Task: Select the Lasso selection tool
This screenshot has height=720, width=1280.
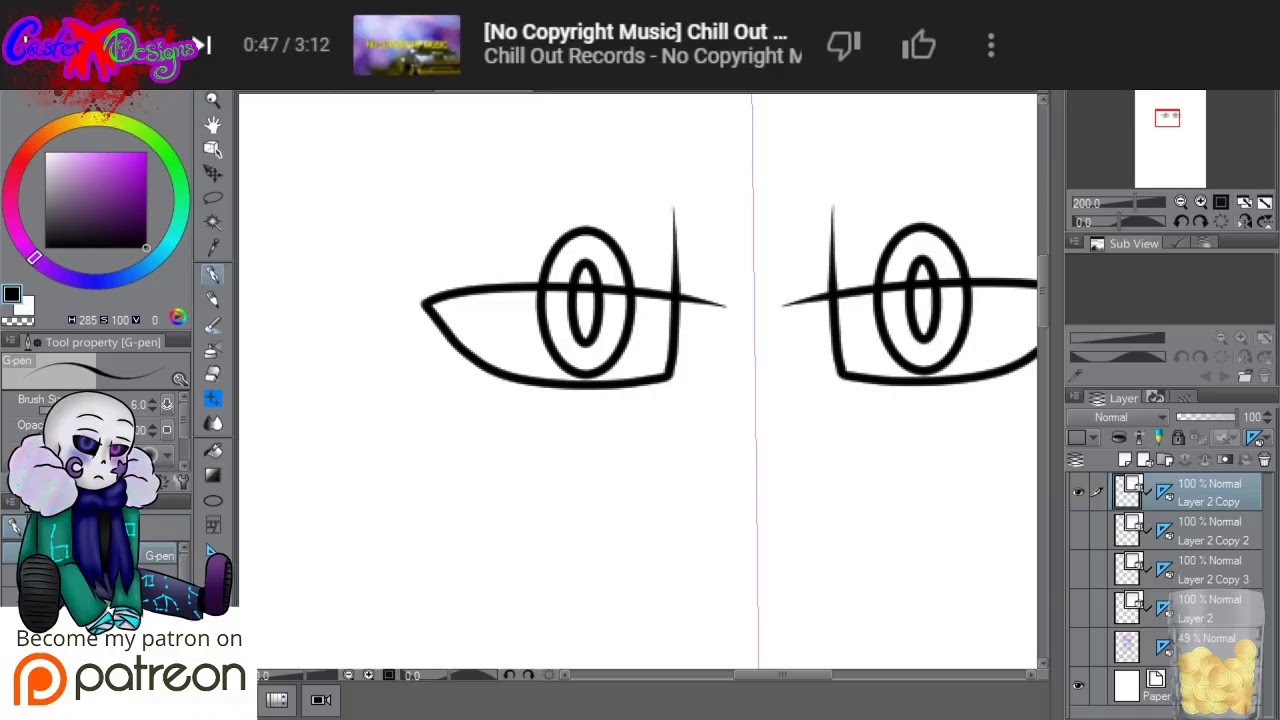Action: click(x=213, y=198)
